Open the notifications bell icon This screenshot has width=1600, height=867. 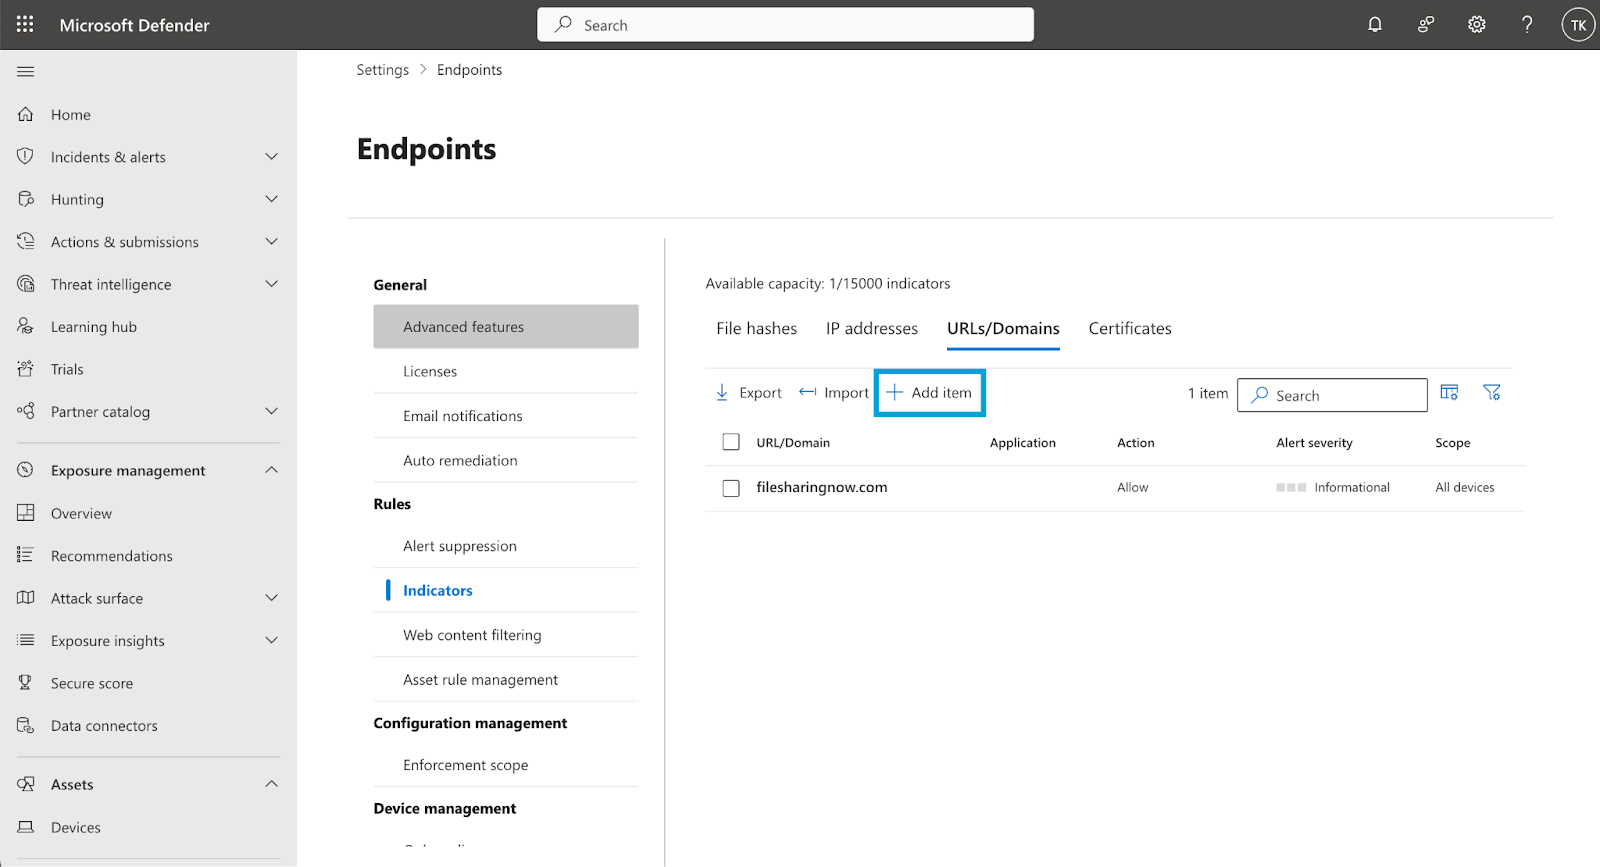point(1375,25)
